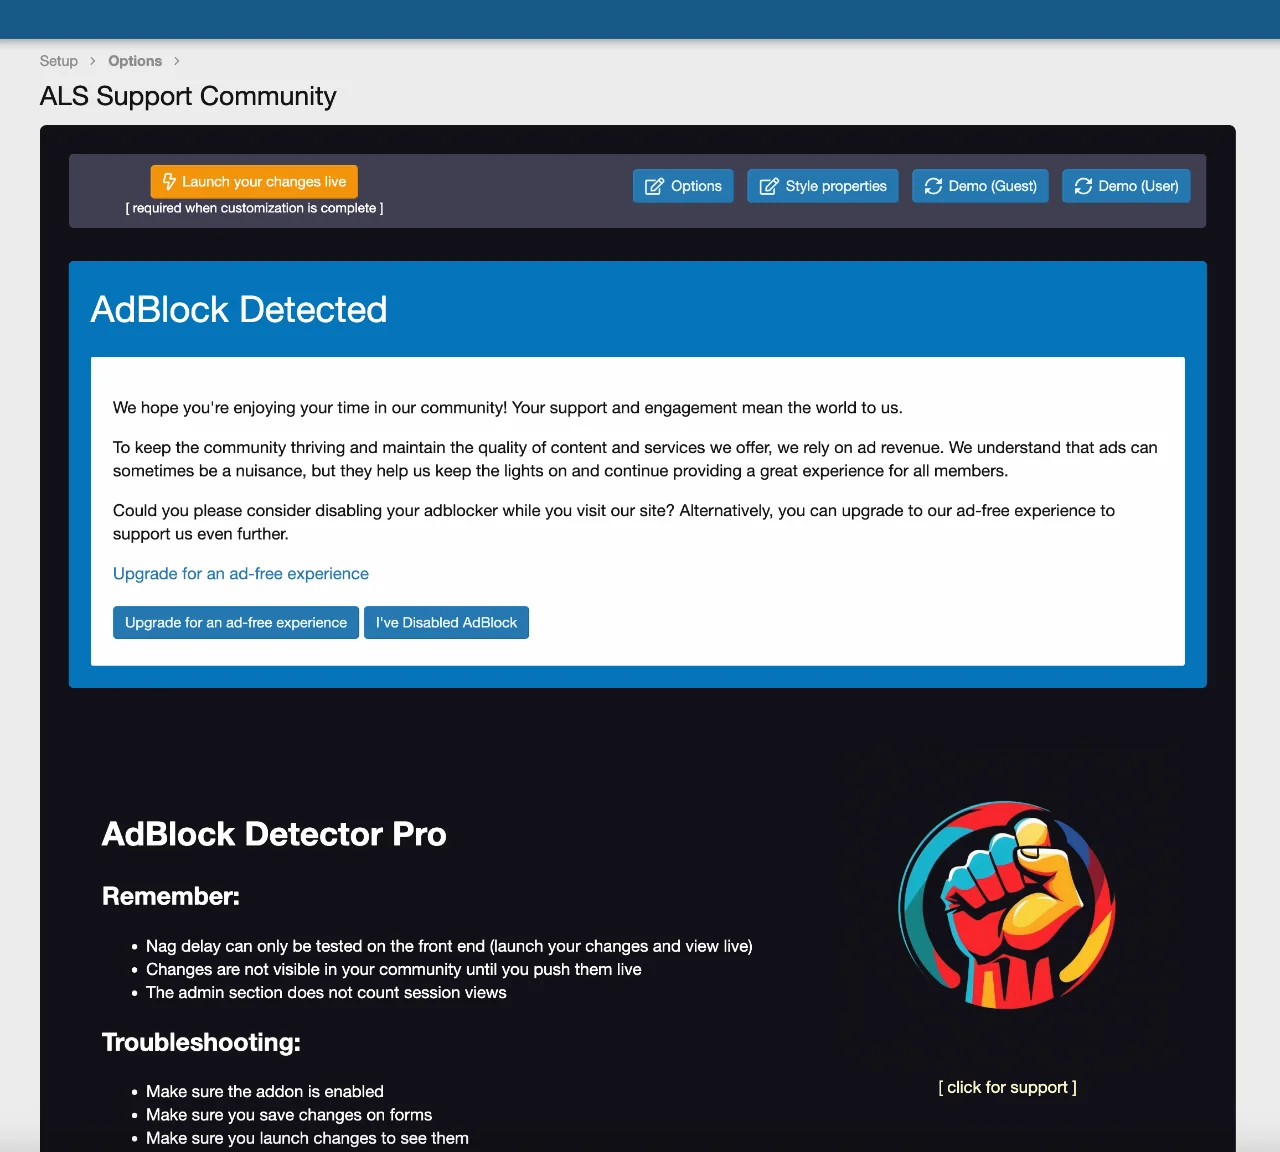Open the Options button label in the toolbar

point(696,186)
